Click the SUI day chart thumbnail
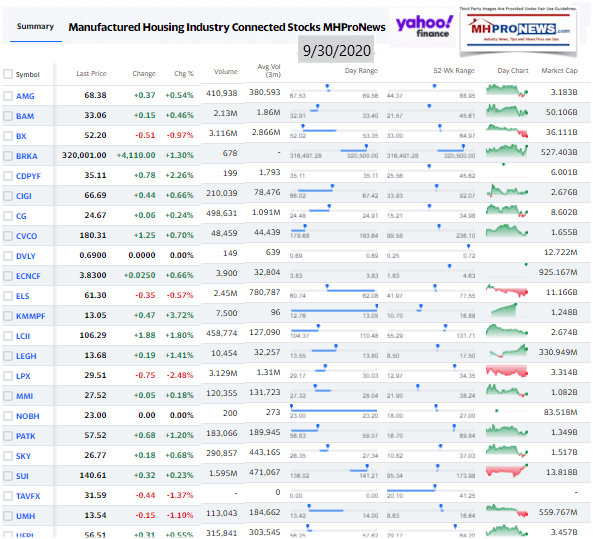This screenshot has width=593, height=539. 507,471
